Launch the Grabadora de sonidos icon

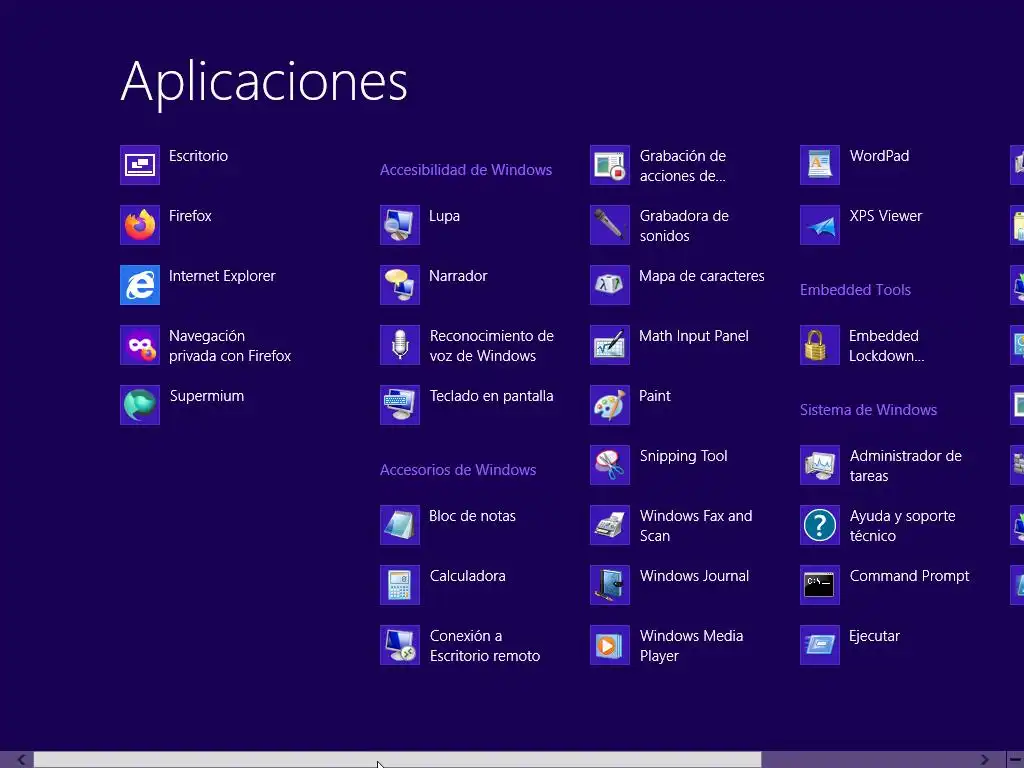(610, 225)
